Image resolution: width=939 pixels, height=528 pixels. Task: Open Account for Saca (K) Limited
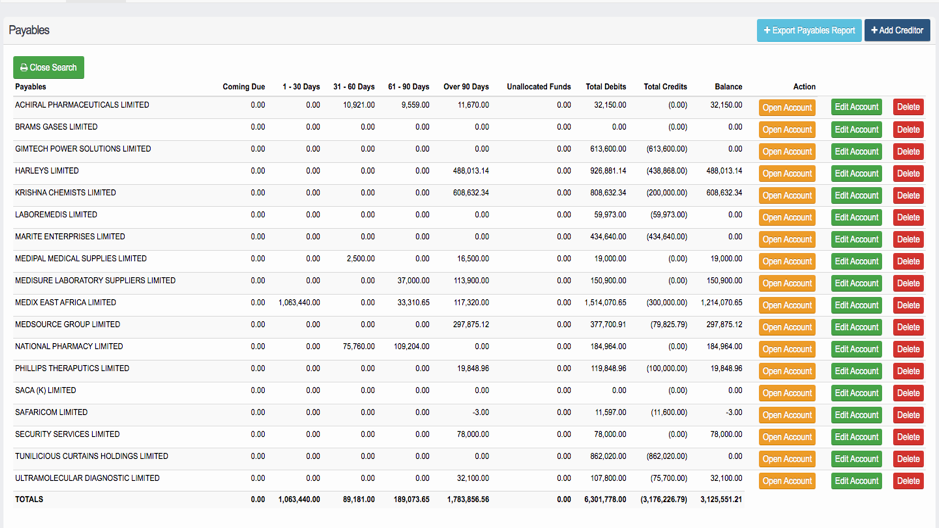click(x=787, y=393)
